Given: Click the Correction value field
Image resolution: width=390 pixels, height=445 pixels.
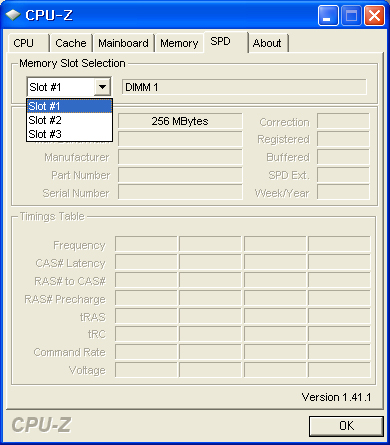Looking at the screenshot, I should click(343, 121).
